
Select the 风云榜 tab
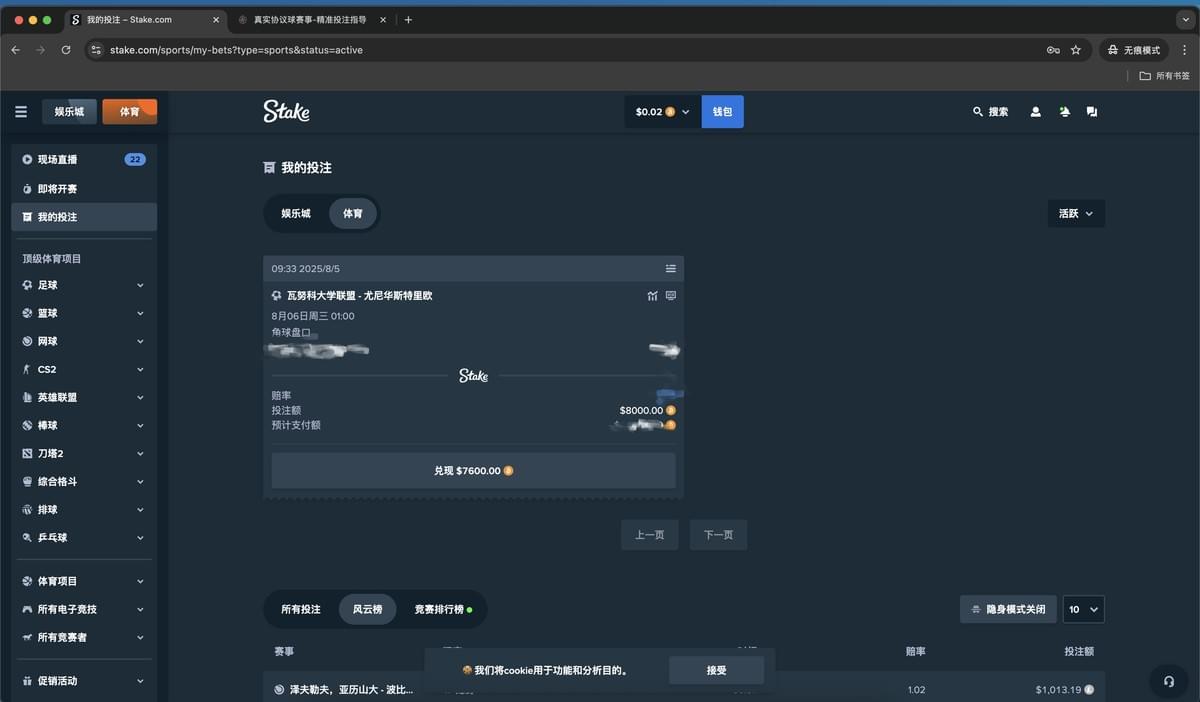tap(367, 609)
